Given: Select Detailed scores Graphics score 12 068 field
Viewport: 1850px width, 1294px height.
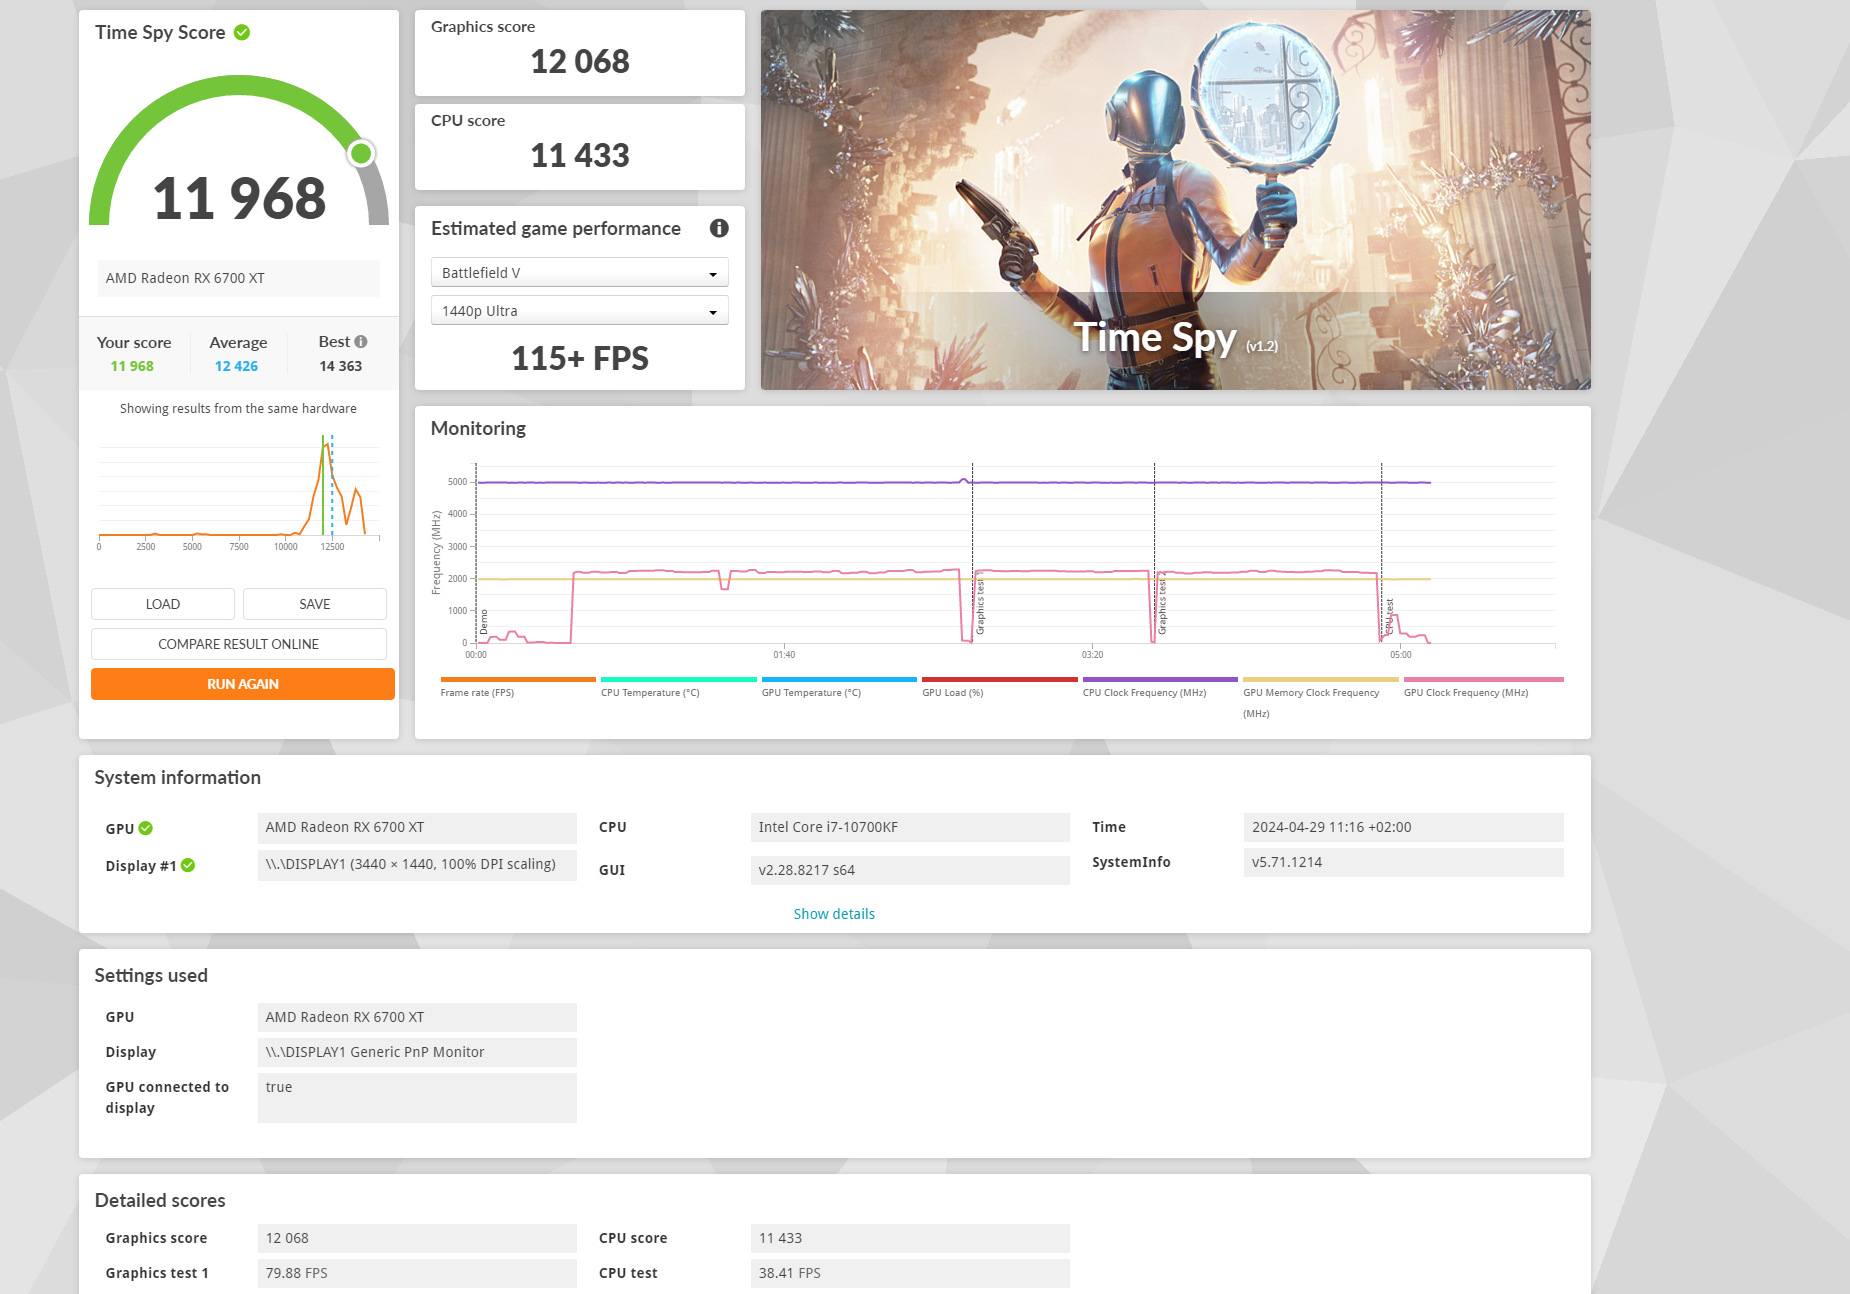Looking at the screenshot, I should pyautogui.click(x=417, y=1238).
